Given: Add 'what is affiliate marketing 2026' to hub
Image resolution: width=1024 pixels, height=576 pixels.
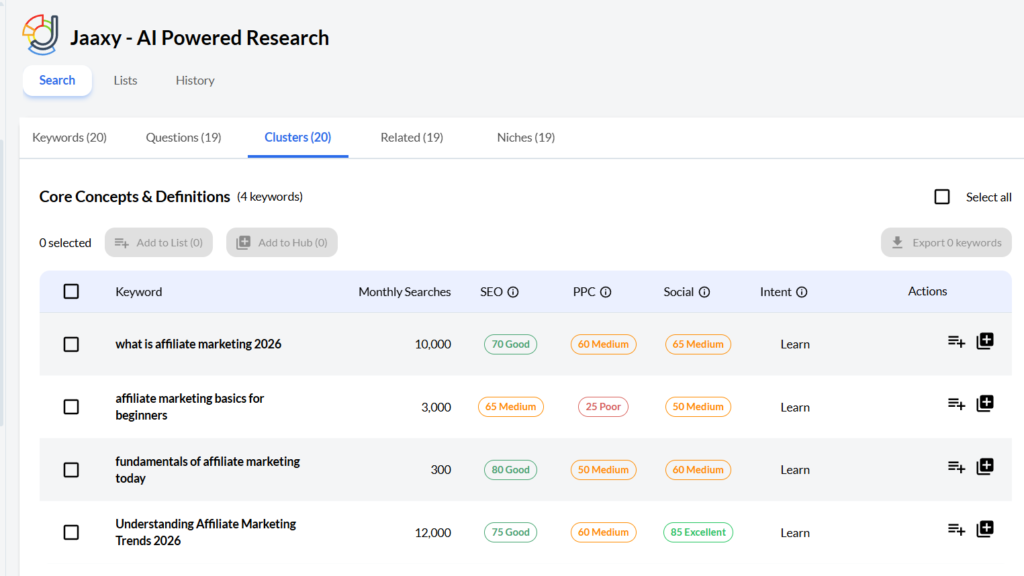Looking at the screenshot, I should 985,342.
